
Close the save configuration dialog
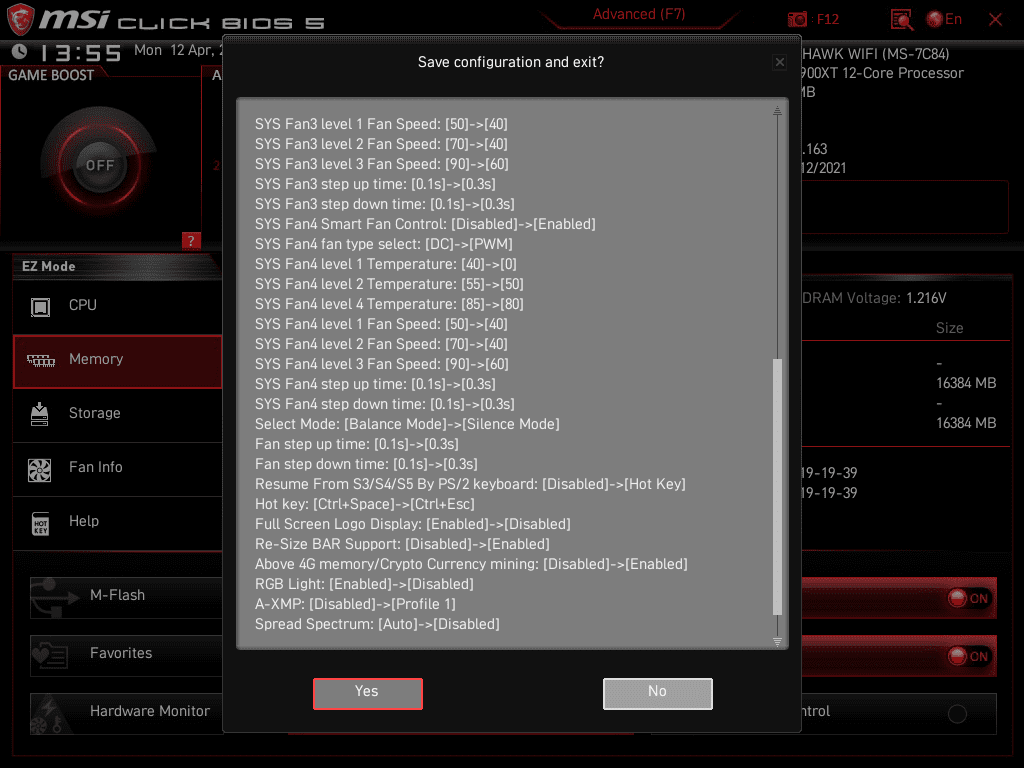(779, 63)
